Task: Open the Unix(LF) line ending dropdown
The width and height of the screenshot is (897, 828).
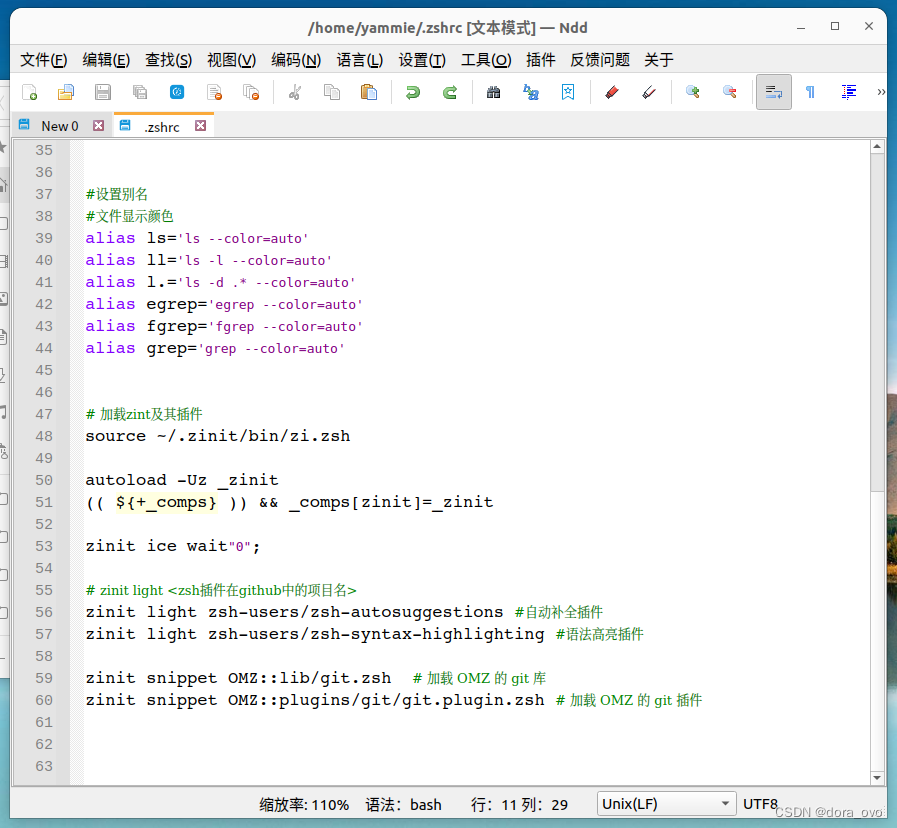Action: point(666,804)
